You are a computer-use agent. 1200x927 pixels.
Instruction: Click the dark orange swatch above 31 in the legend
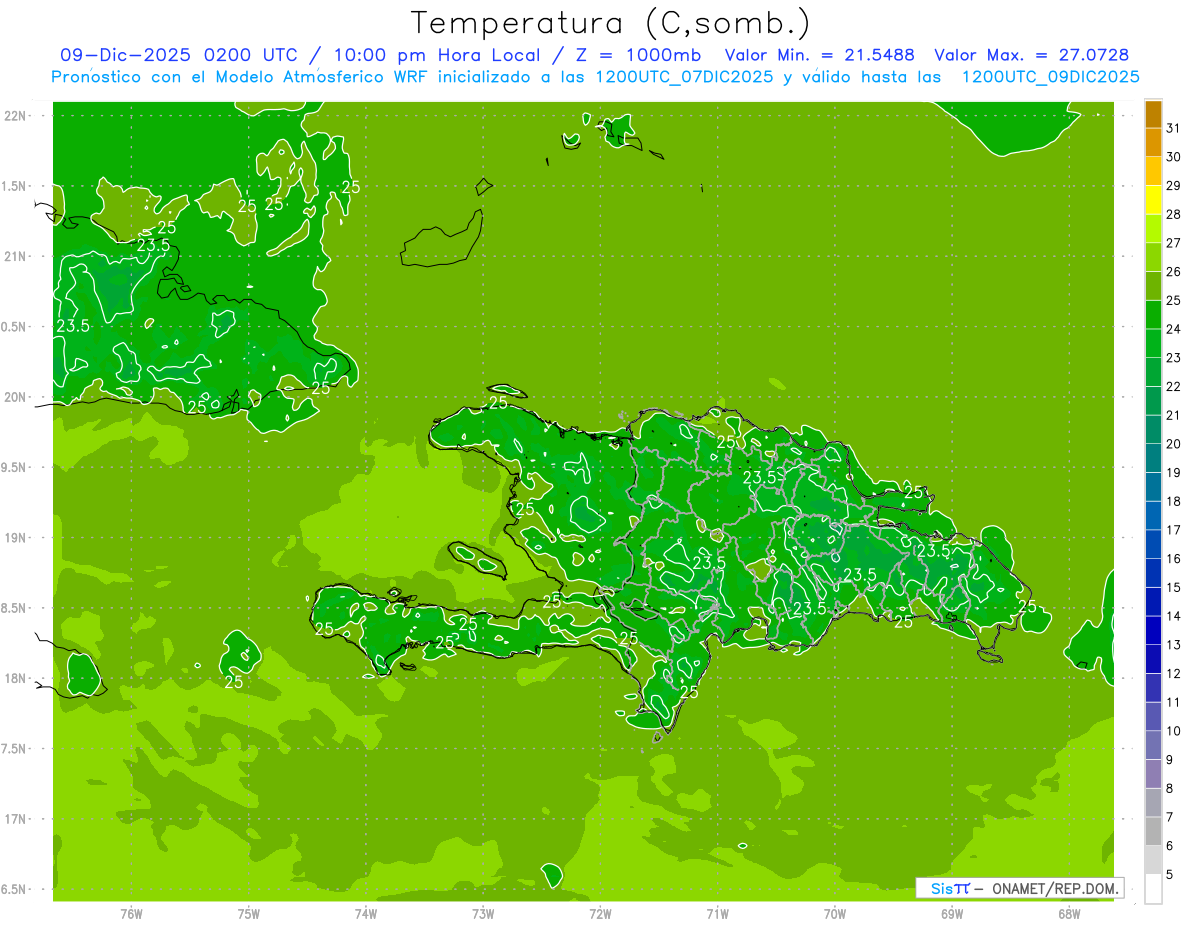tap(1153, 113)
